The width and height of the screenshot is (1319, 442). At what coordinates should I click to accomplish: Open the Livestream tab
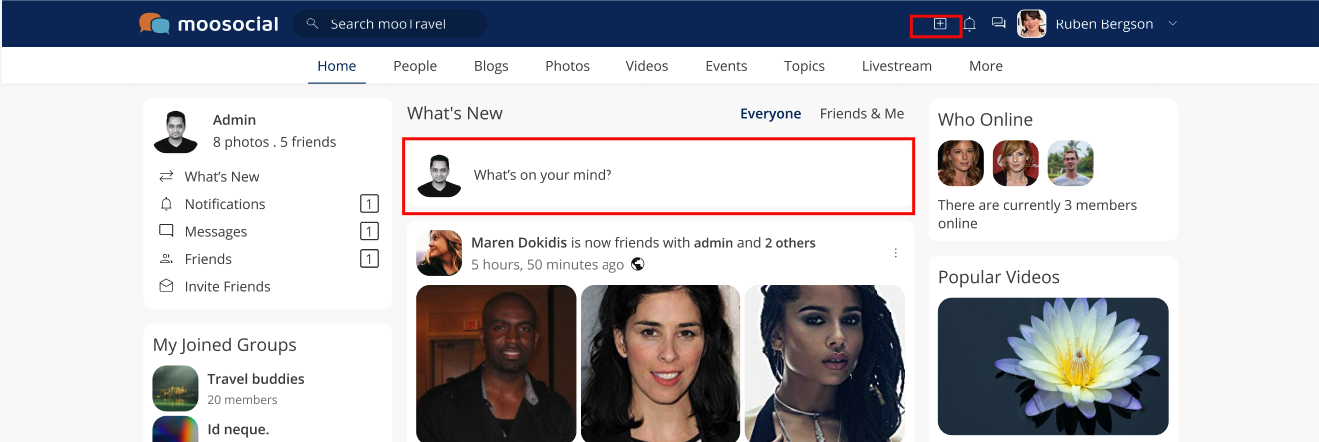[897, 66]
